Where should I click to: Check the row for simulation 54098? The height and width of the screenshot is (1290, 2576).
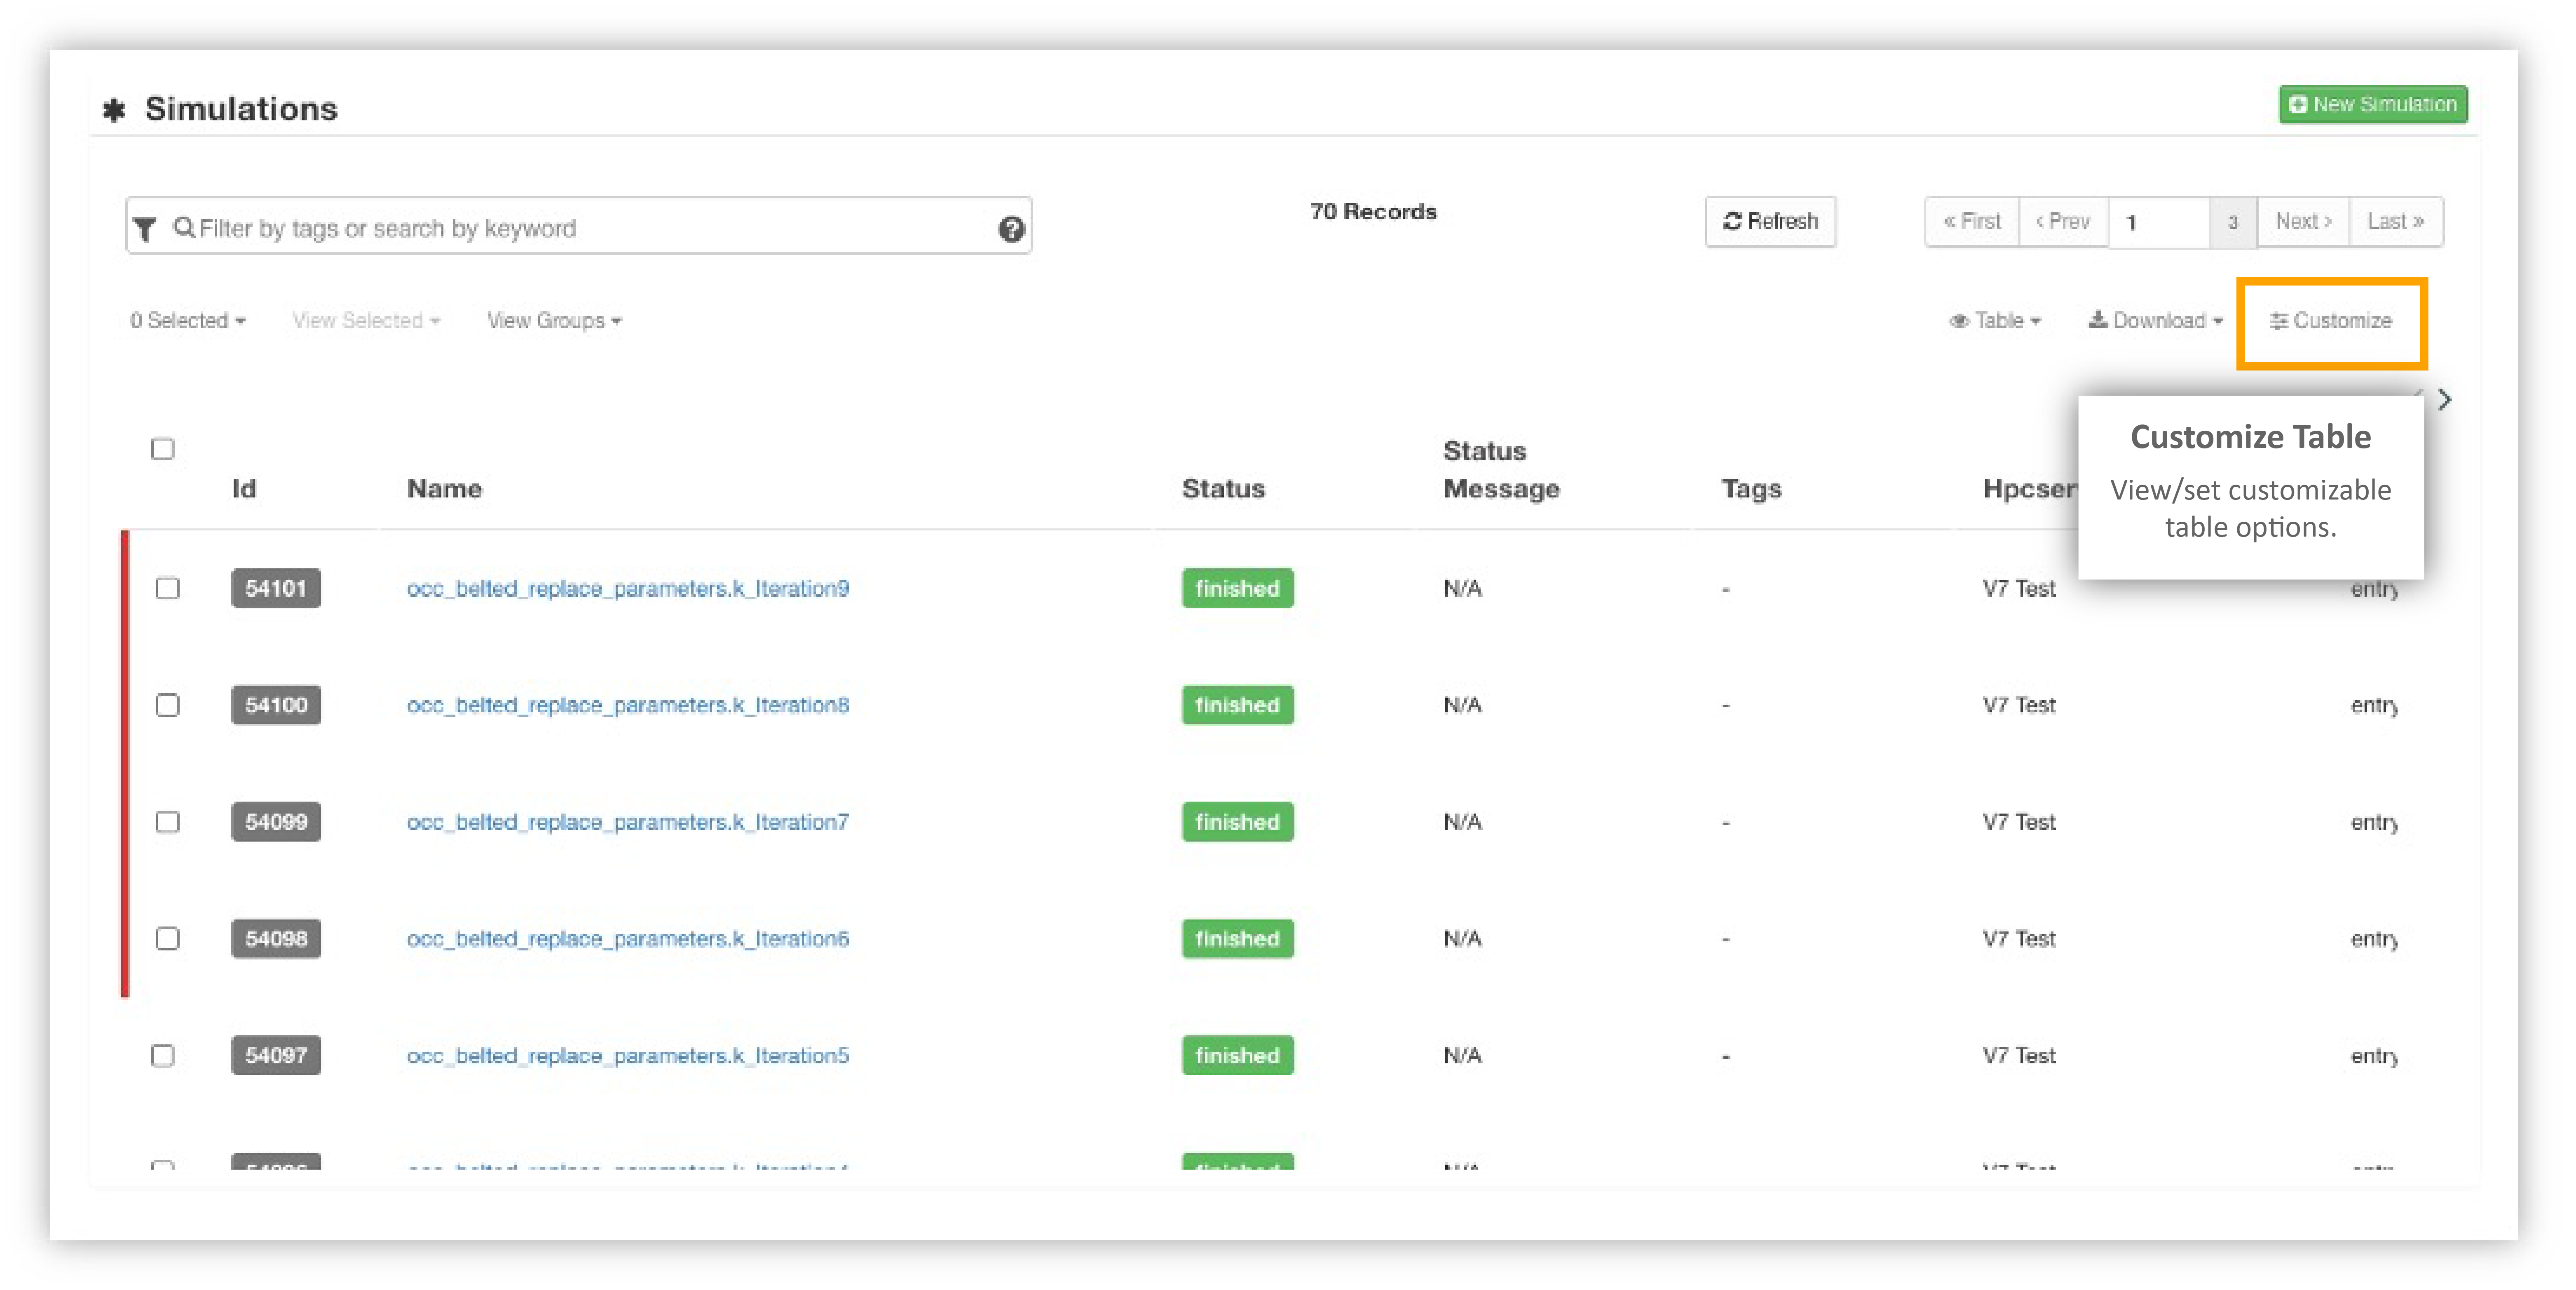tap(168, 939)
